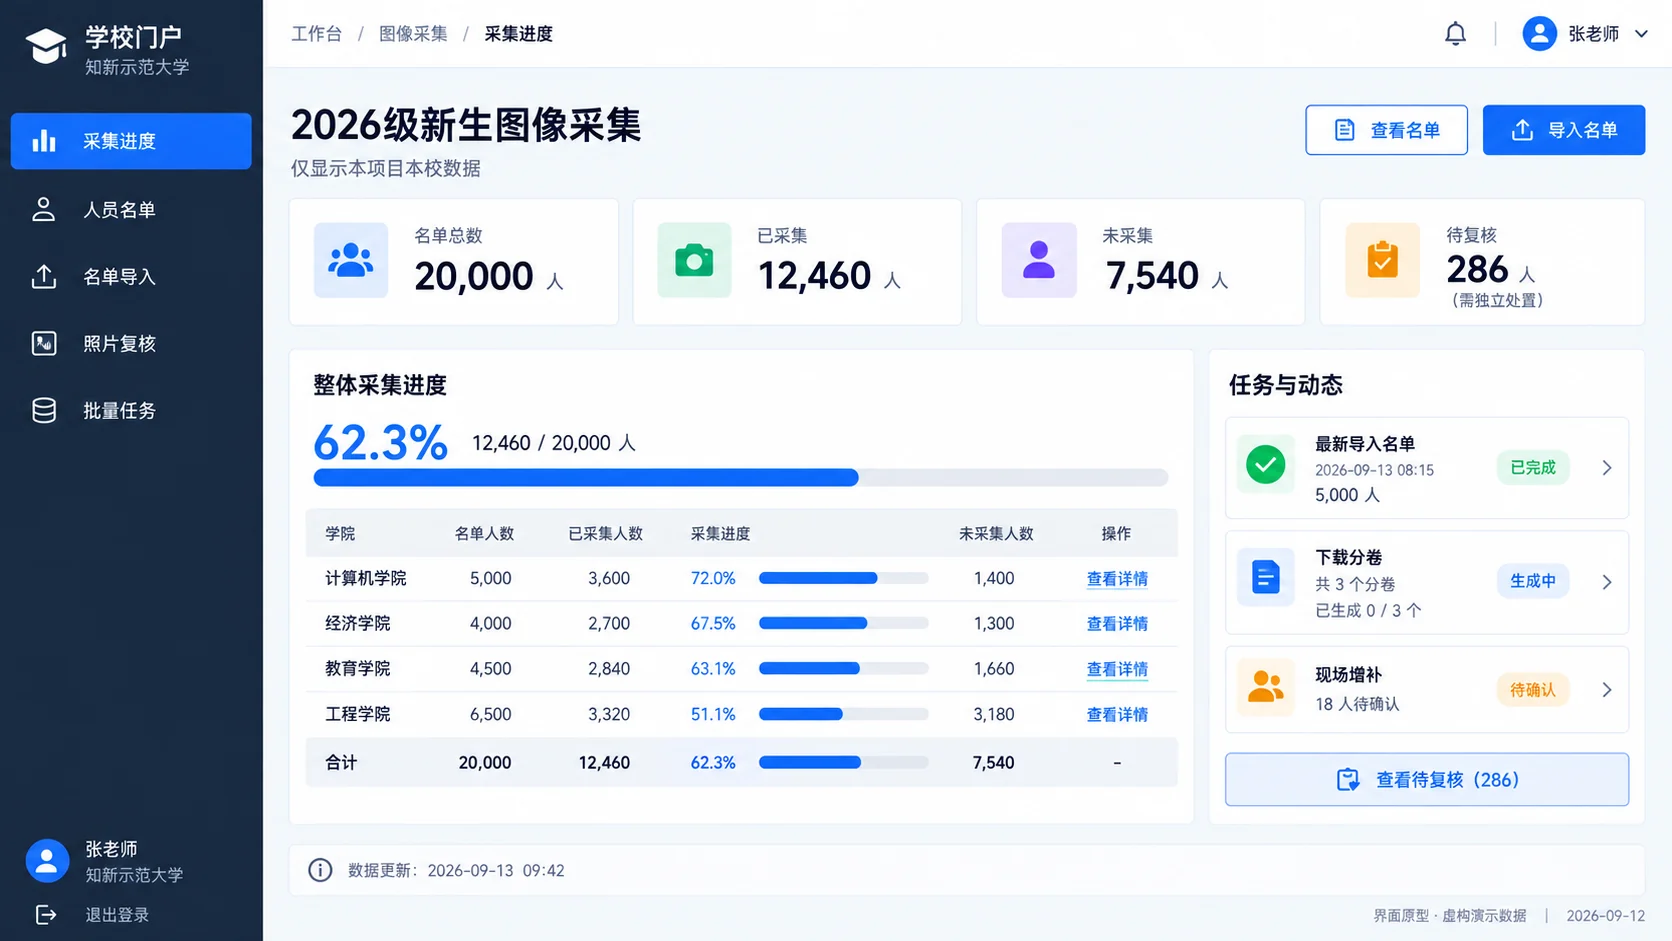Click the 采集进度 column header
This screenshot has height=941, width=1672.
point(720,534)
